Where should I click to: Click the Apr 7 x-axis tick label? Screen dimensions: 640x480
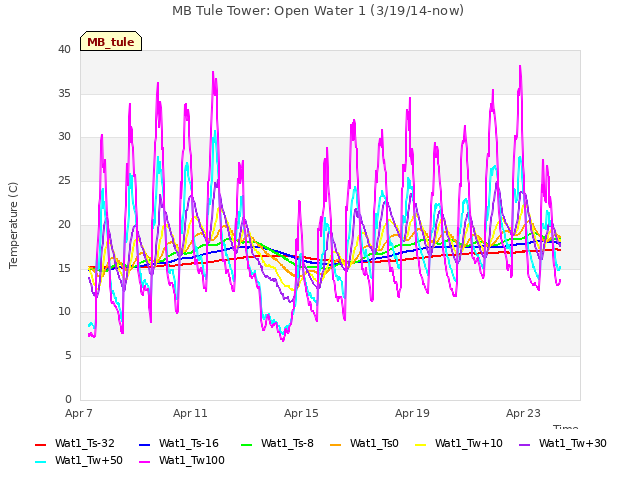(79, 413)
